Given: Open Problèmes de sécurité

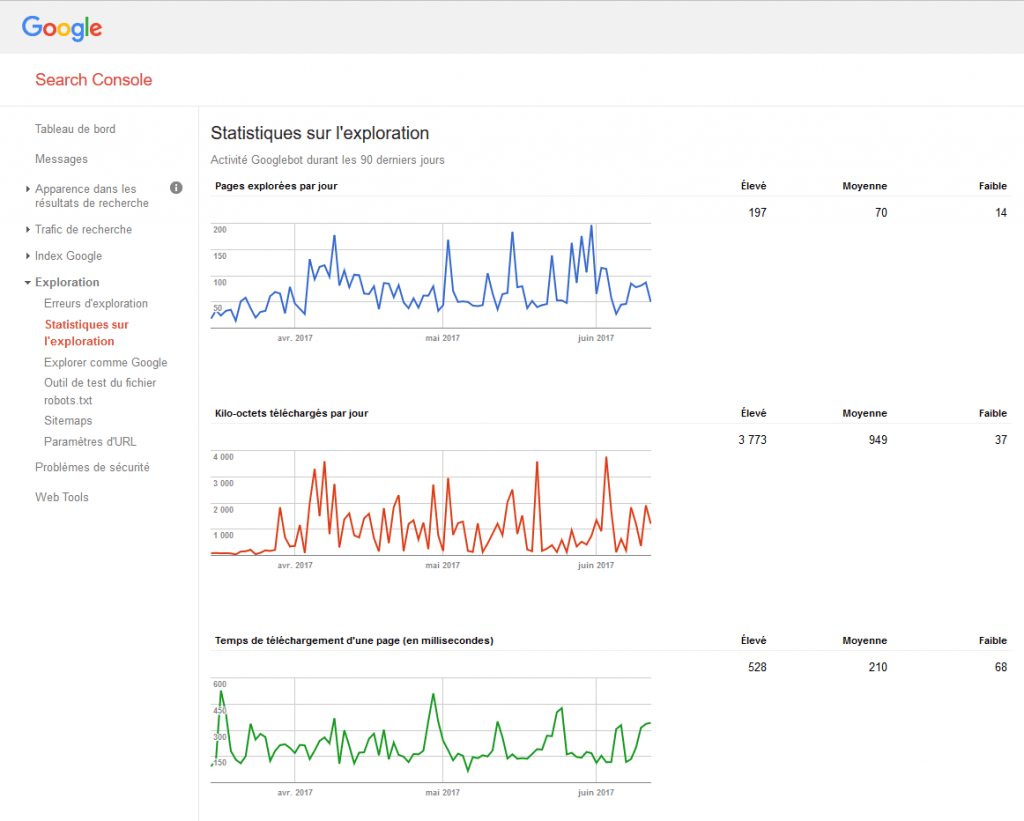Looking at the screenshot, I should (x=92, y=467).
